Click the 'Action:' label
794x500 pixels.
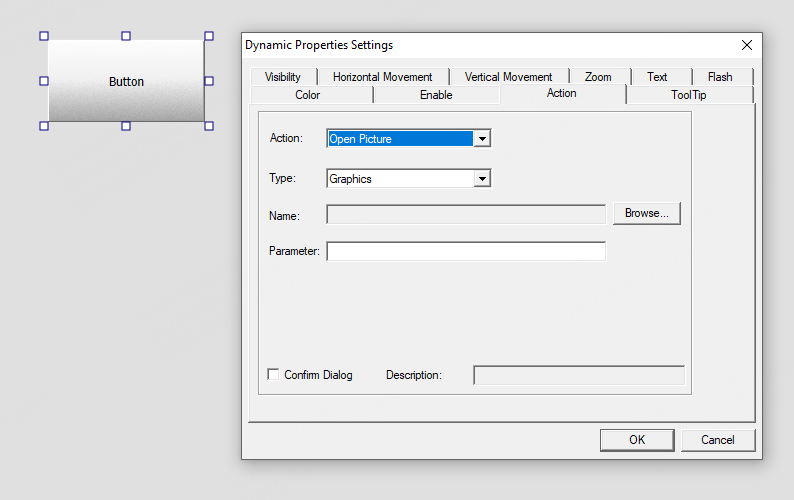(x=286, y=138)
